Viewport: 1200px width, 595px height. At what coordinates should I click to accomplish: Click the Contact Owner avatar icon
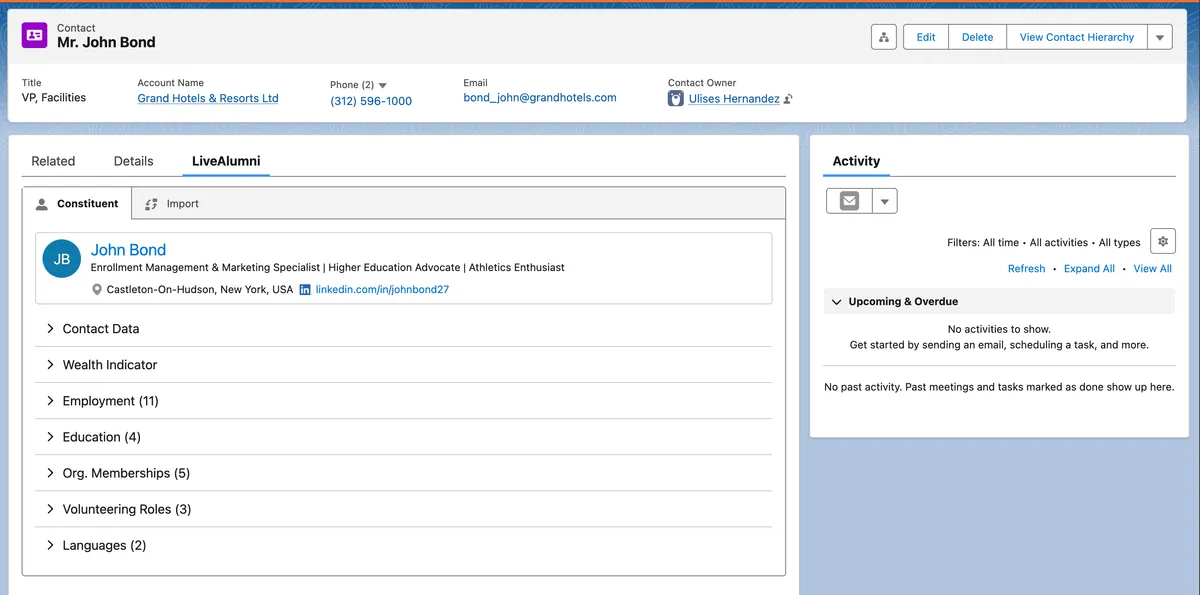click(676, 99)
